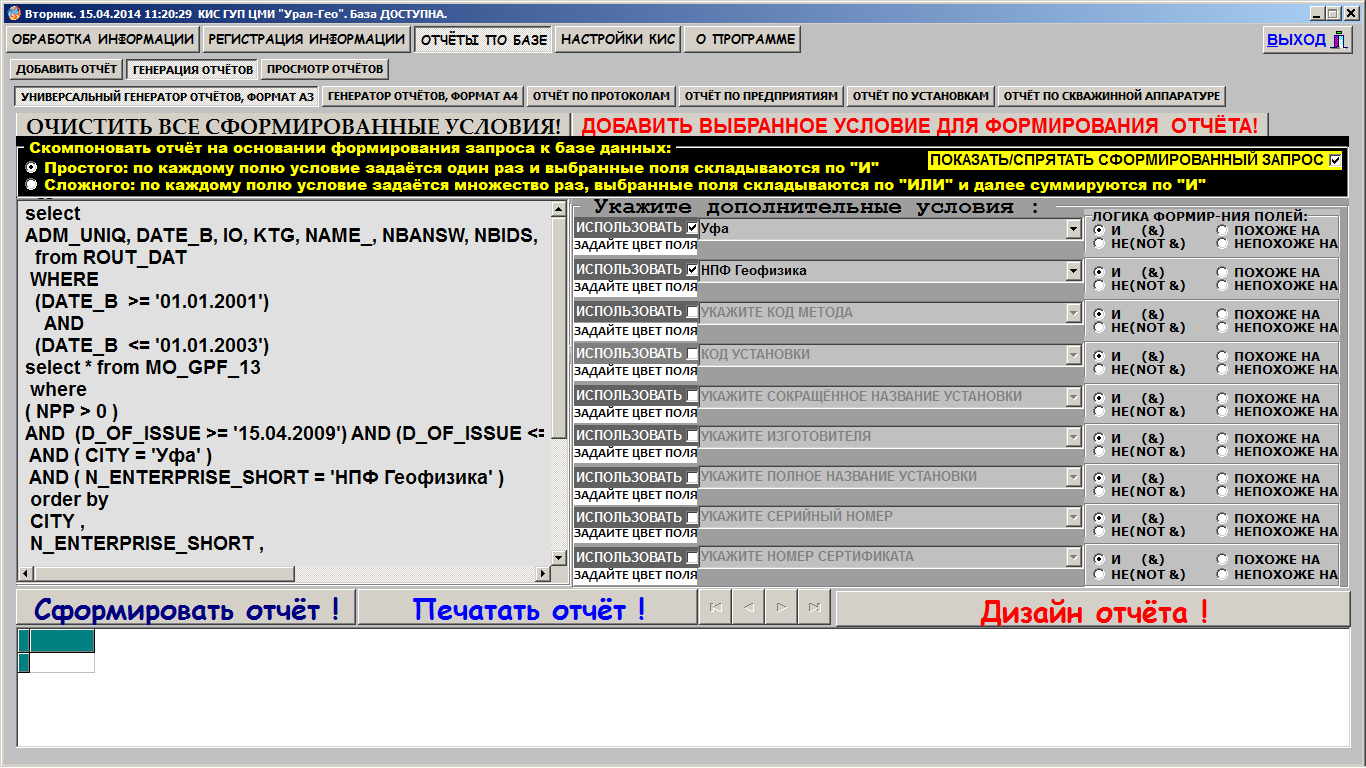
Task: Click ОЧИСТИТЬ ВСЕ СФОРМИРОВАННЫЕ УСЛОВИЯ button
Action: [293, 126]
